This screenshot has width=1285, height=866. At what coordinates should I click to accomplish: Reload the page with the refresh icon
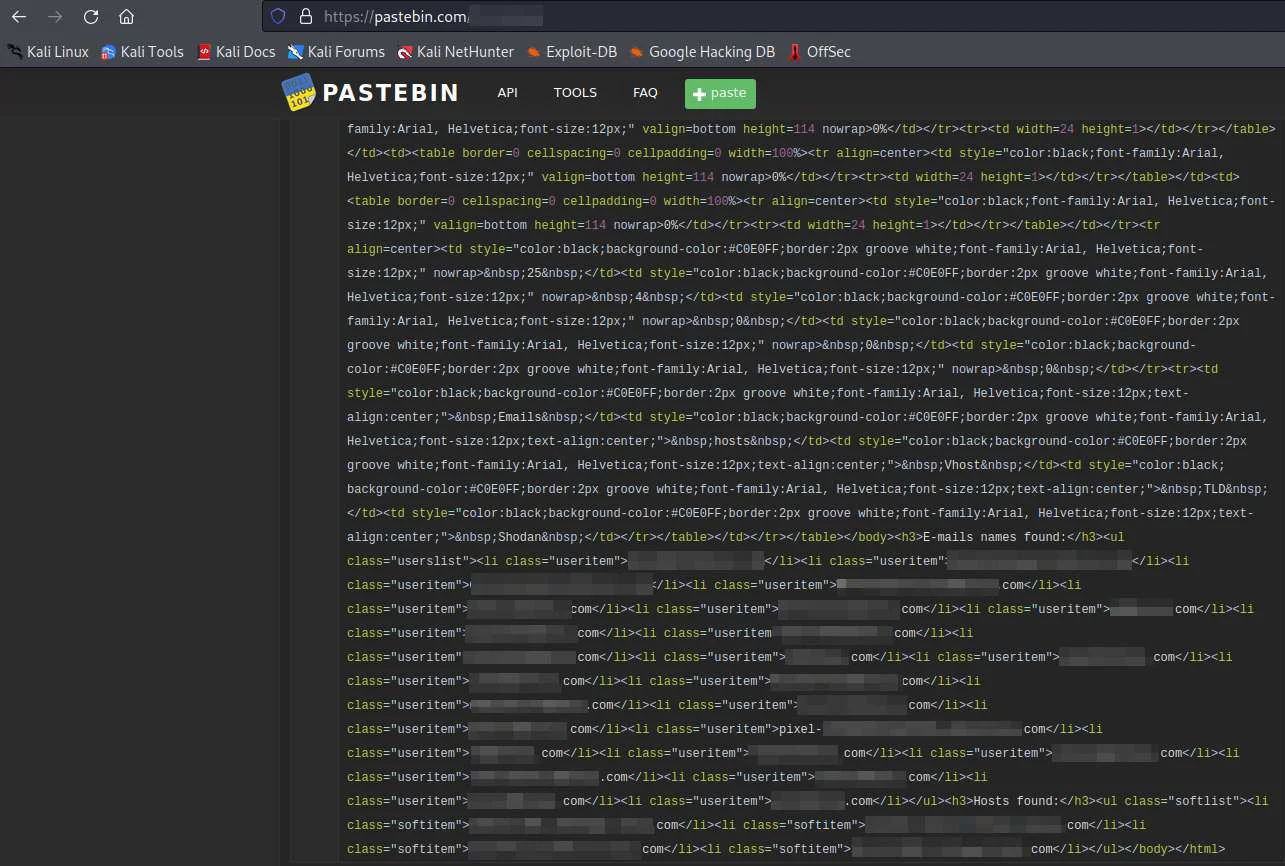tap(91, 16)
